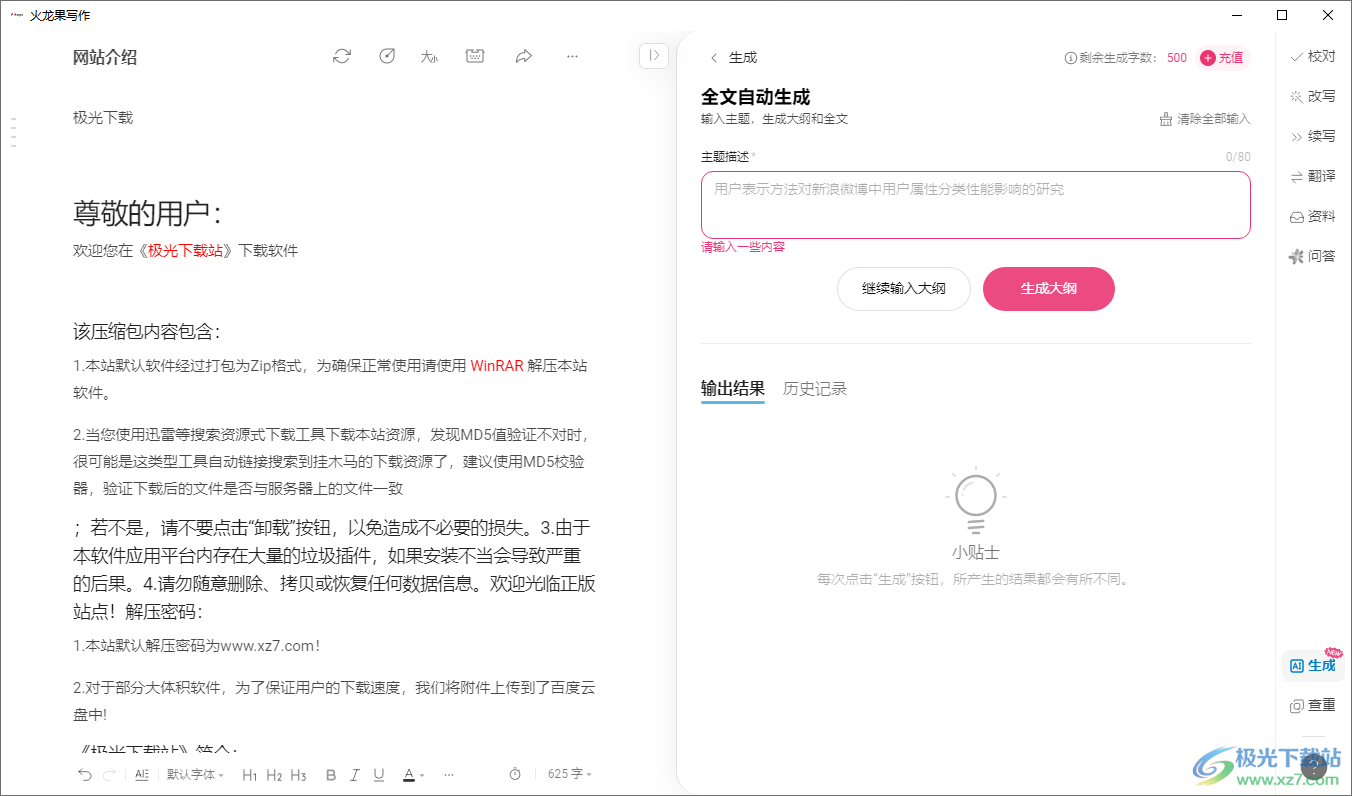
Task: Adjust text size with 大小 icon
Action: (430, 57)
